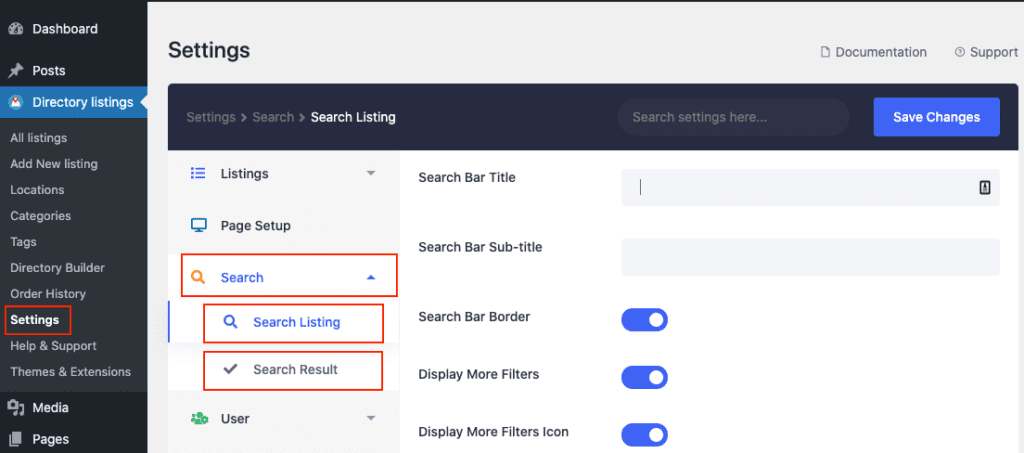Click the User group icon

pos(199,418)
